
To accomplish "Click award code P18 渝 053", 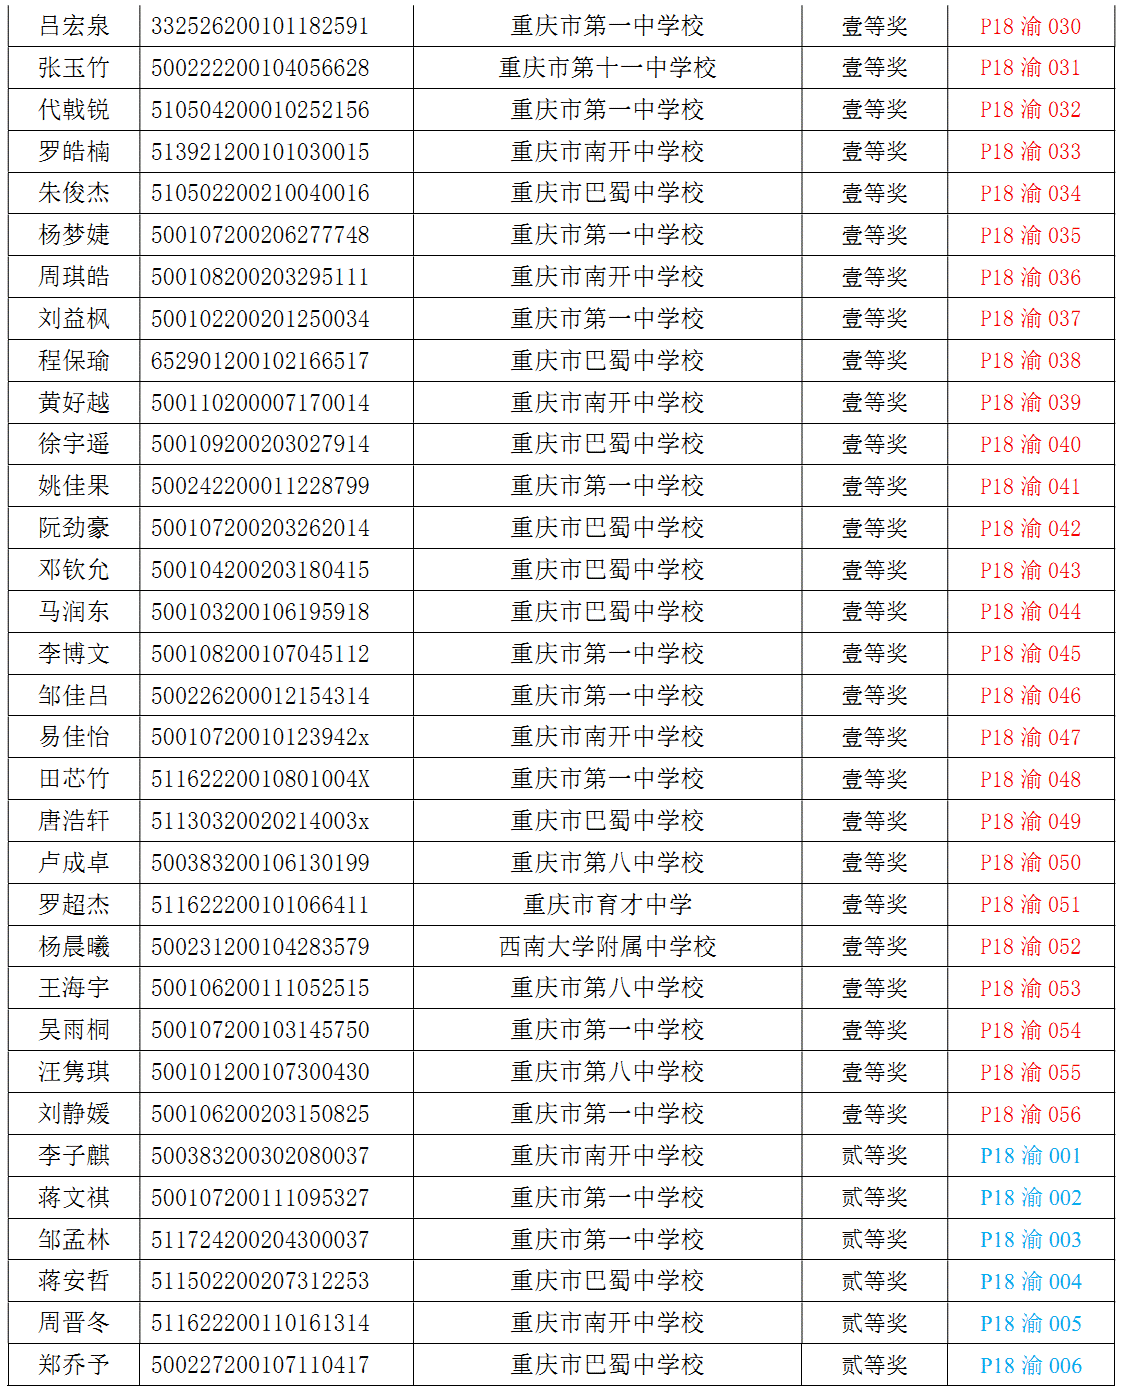I will coord(1030,989).
